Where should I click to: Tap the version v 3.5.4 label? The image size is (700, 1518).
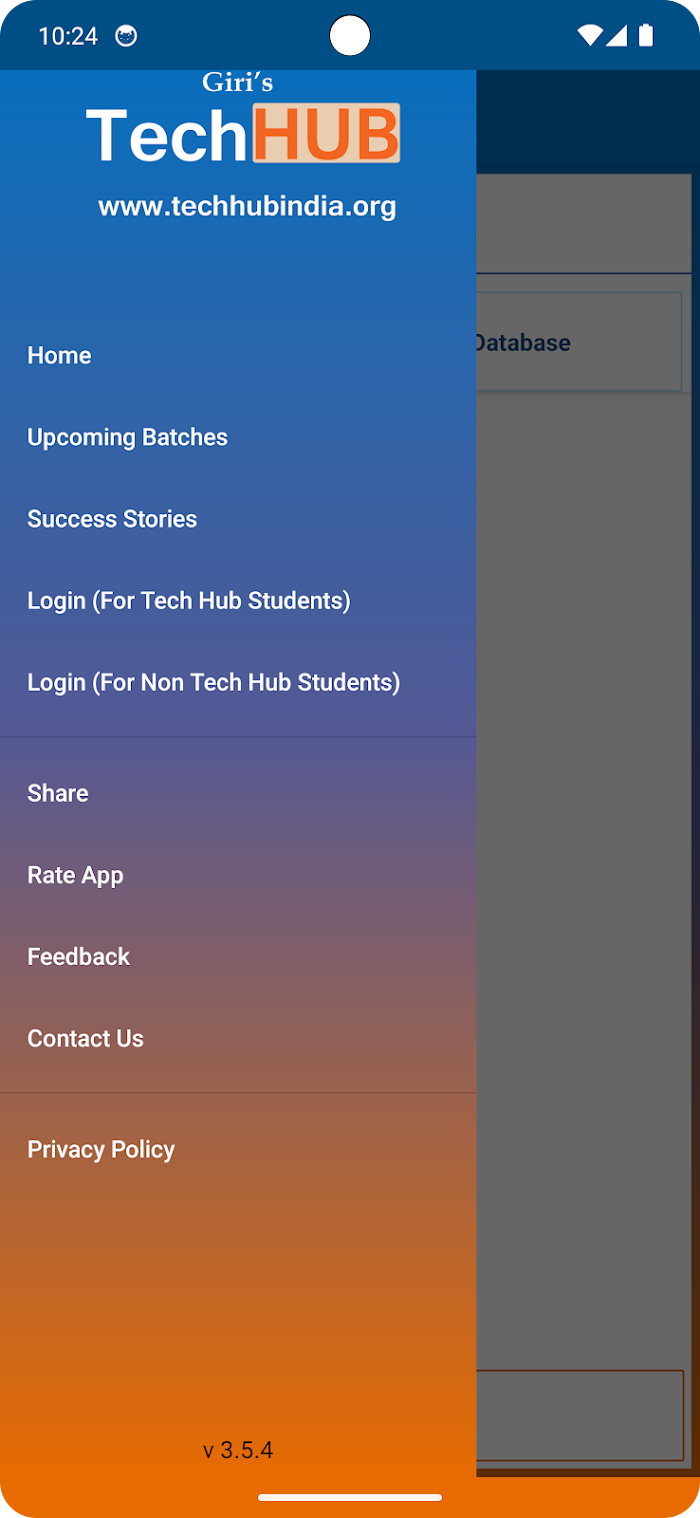[x=238, y=1450]
